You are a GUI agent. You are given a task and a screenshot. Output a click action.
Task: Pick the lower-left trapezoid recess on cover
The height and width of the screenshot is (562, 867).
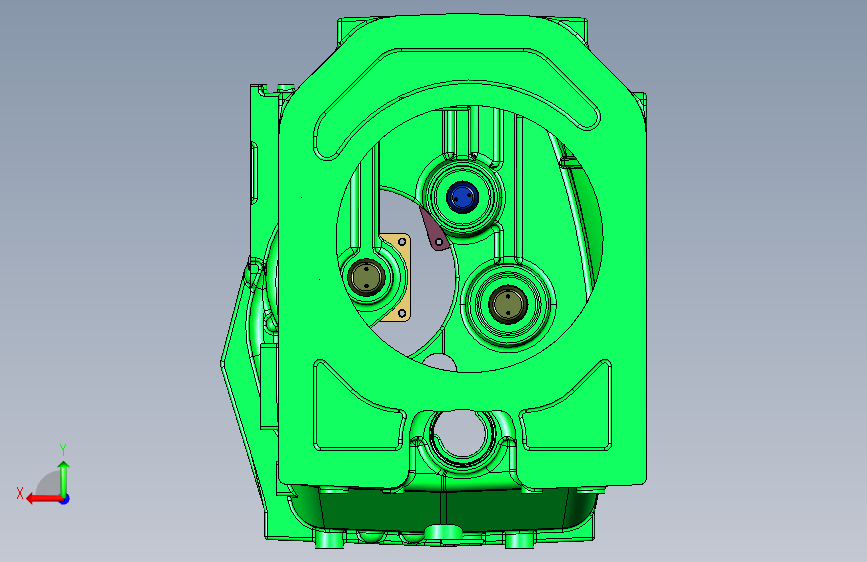359,407
